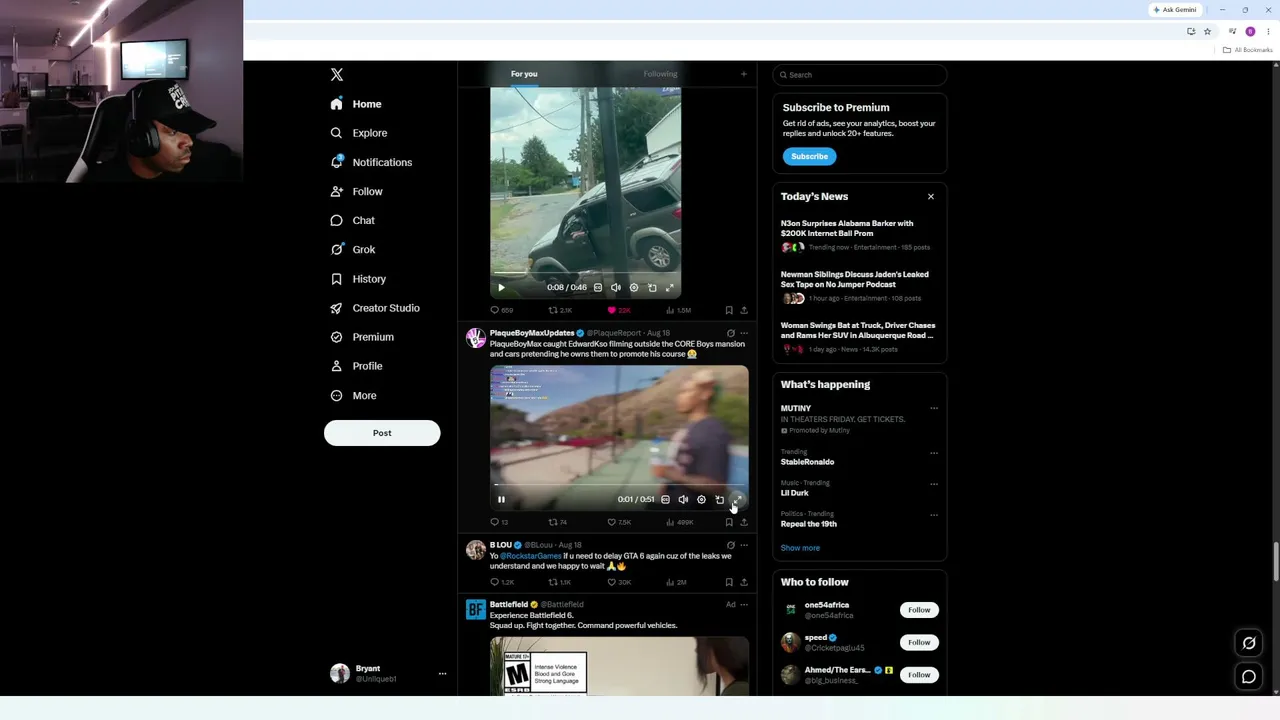
Task: Open Chat from the sidebar
Action: click(353, 220)
